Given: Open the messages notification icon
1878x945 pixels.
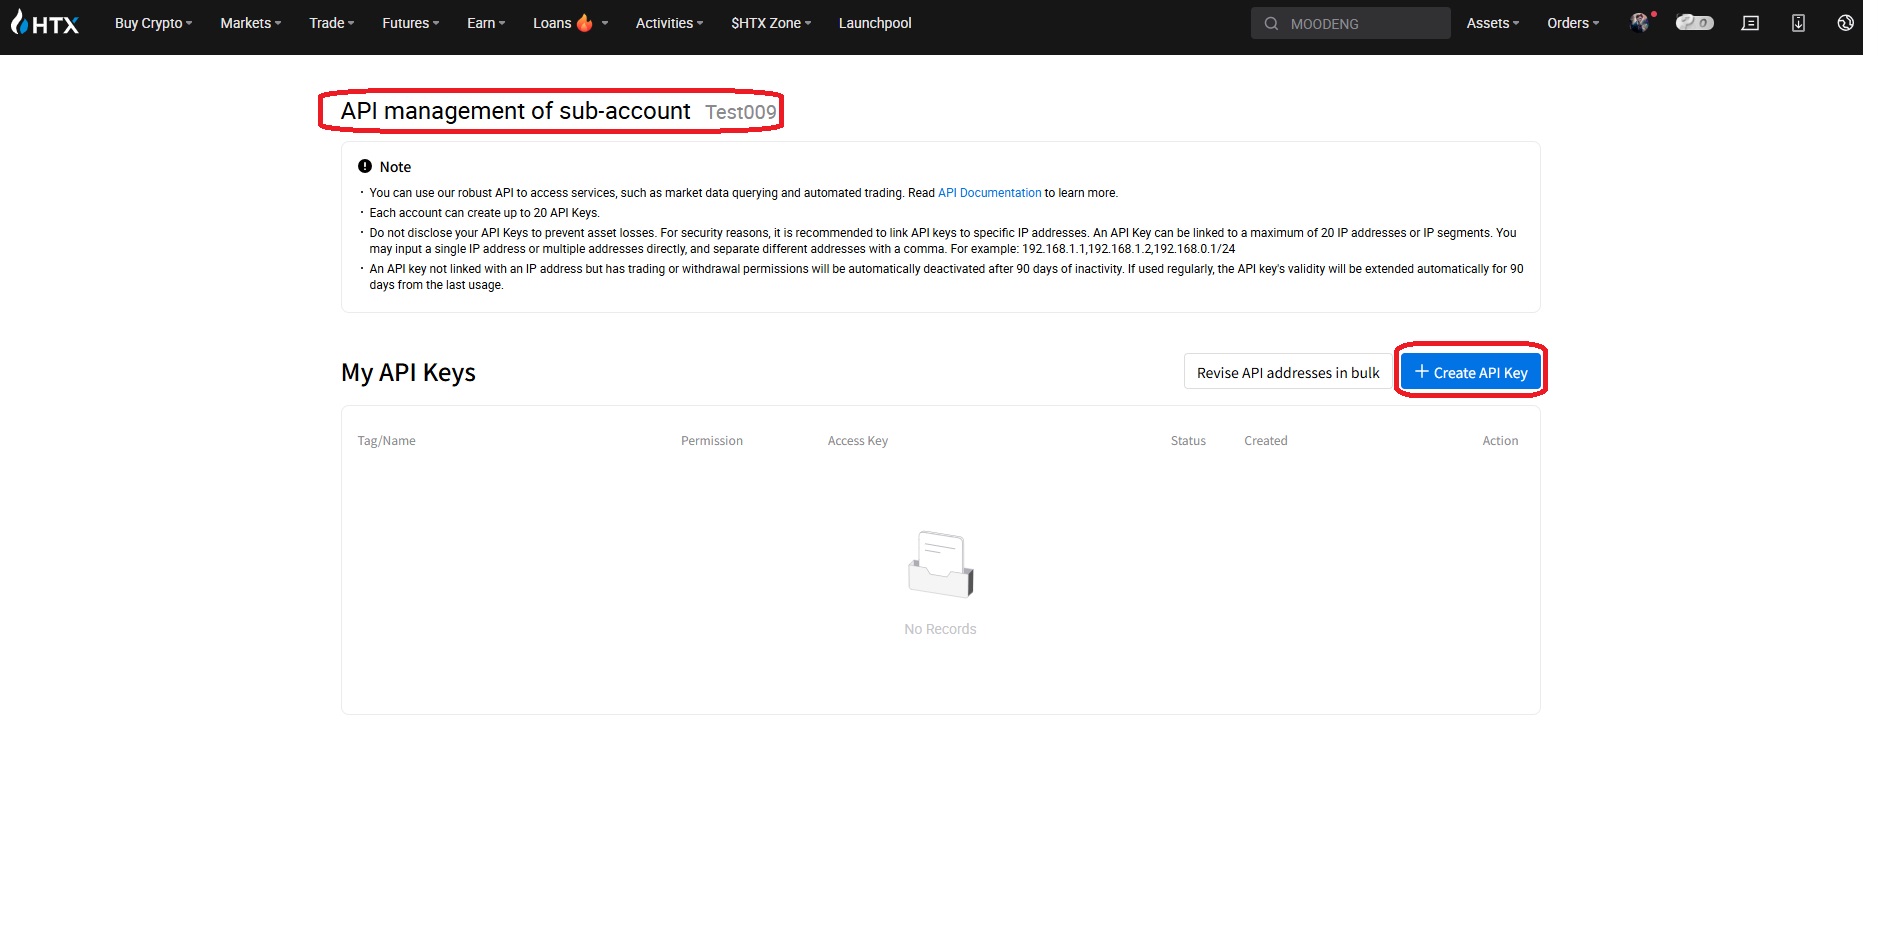Looking at the screenshot, I should click(x=1750, y=23).
